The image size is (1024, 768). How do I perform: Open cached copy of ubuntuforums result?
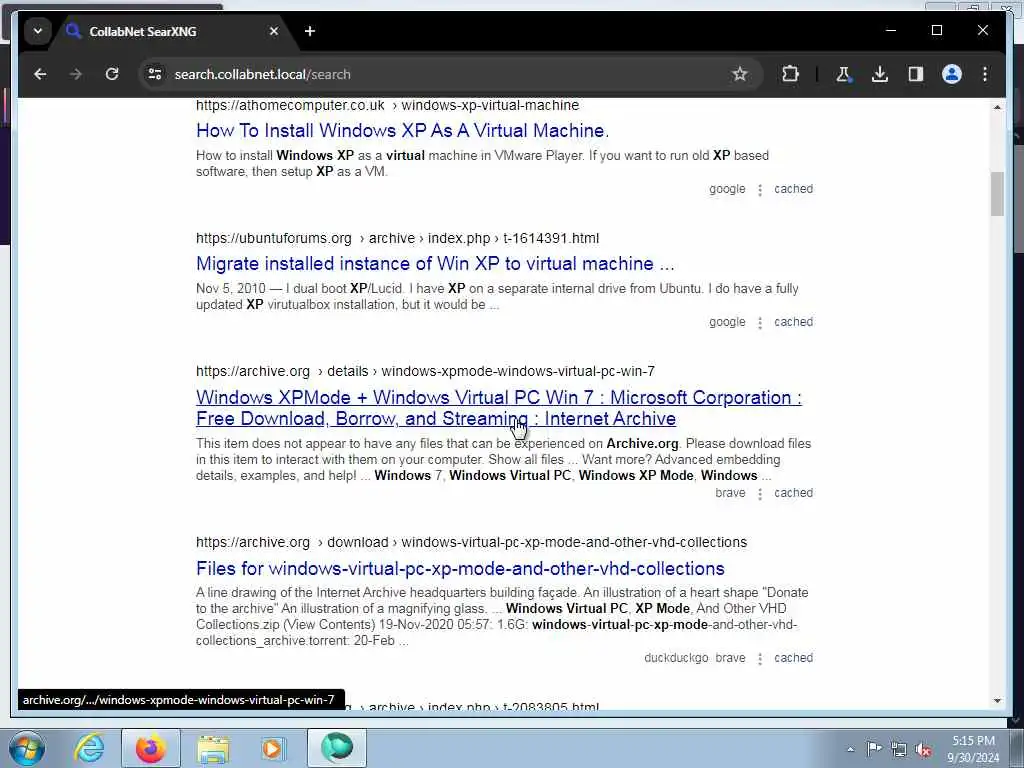[x=793, y=323]
